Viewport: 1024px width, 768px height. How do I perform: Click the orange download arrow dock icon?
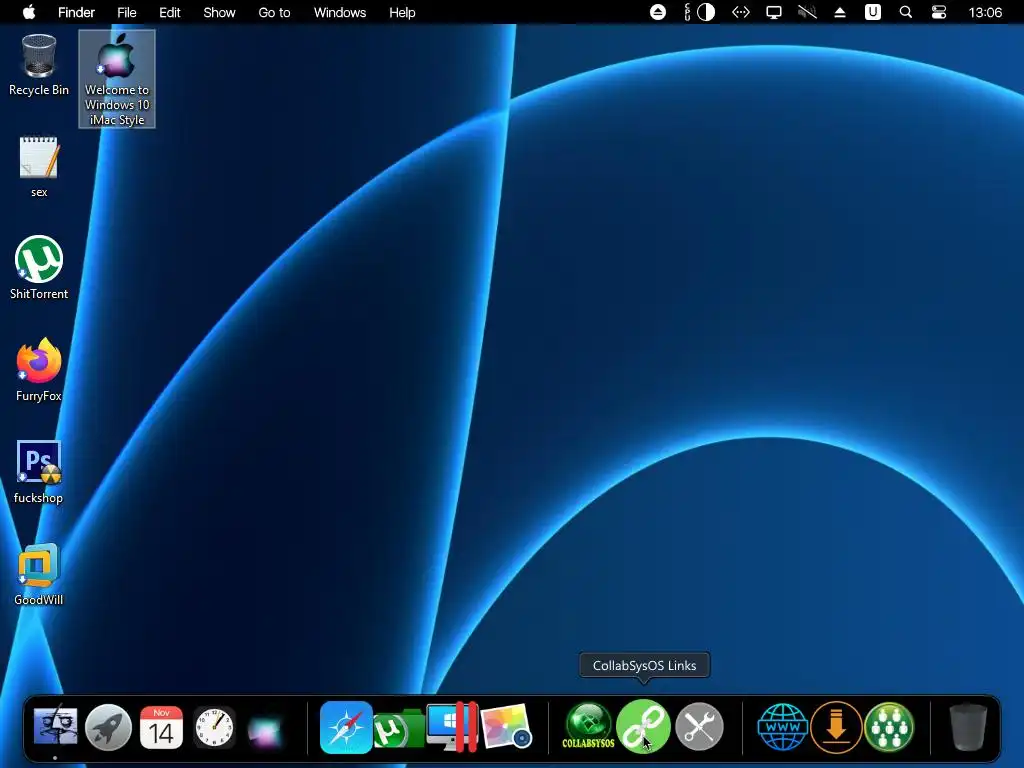(836, 726)
